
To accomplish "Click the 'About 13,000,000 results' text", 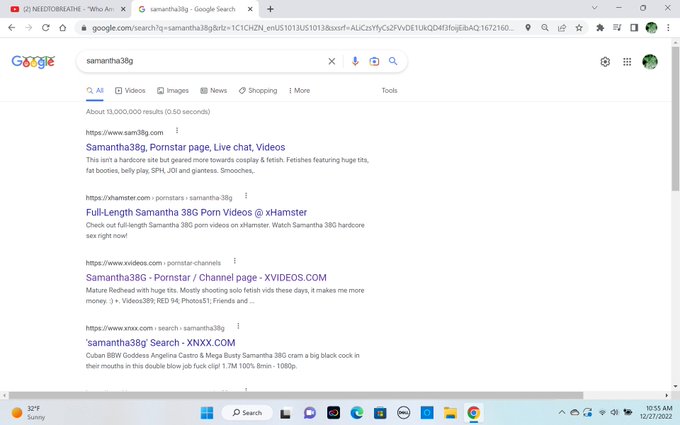I will tap(148, 112).
